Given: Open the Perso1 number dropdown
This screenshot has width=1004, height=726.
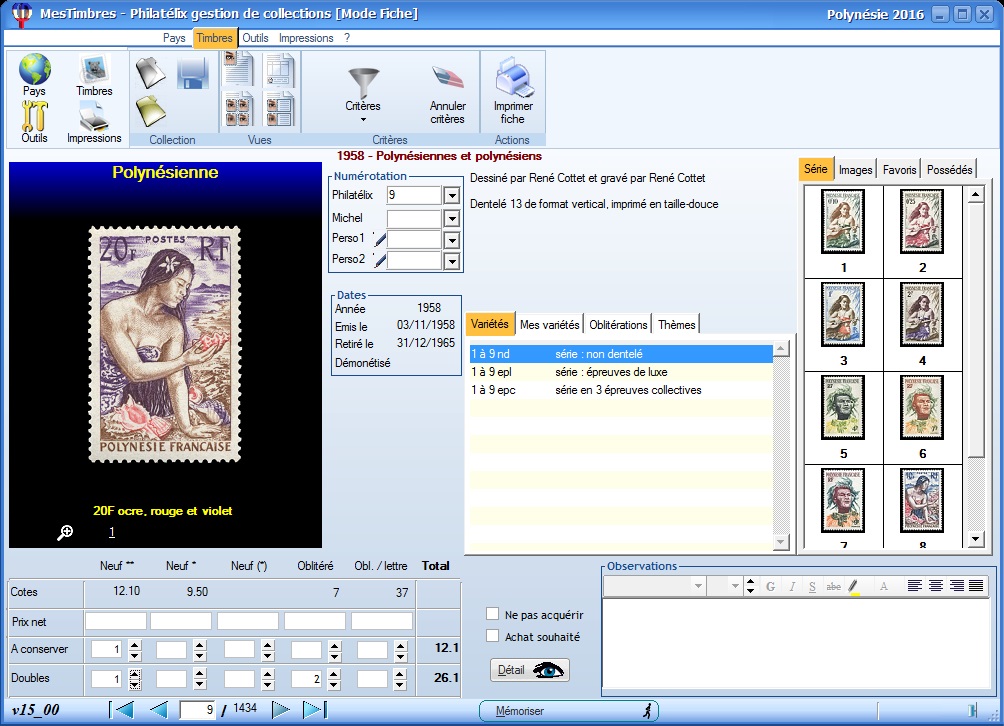Looking at the screenshot, I should pyautogui.click(x=451, y=241).
